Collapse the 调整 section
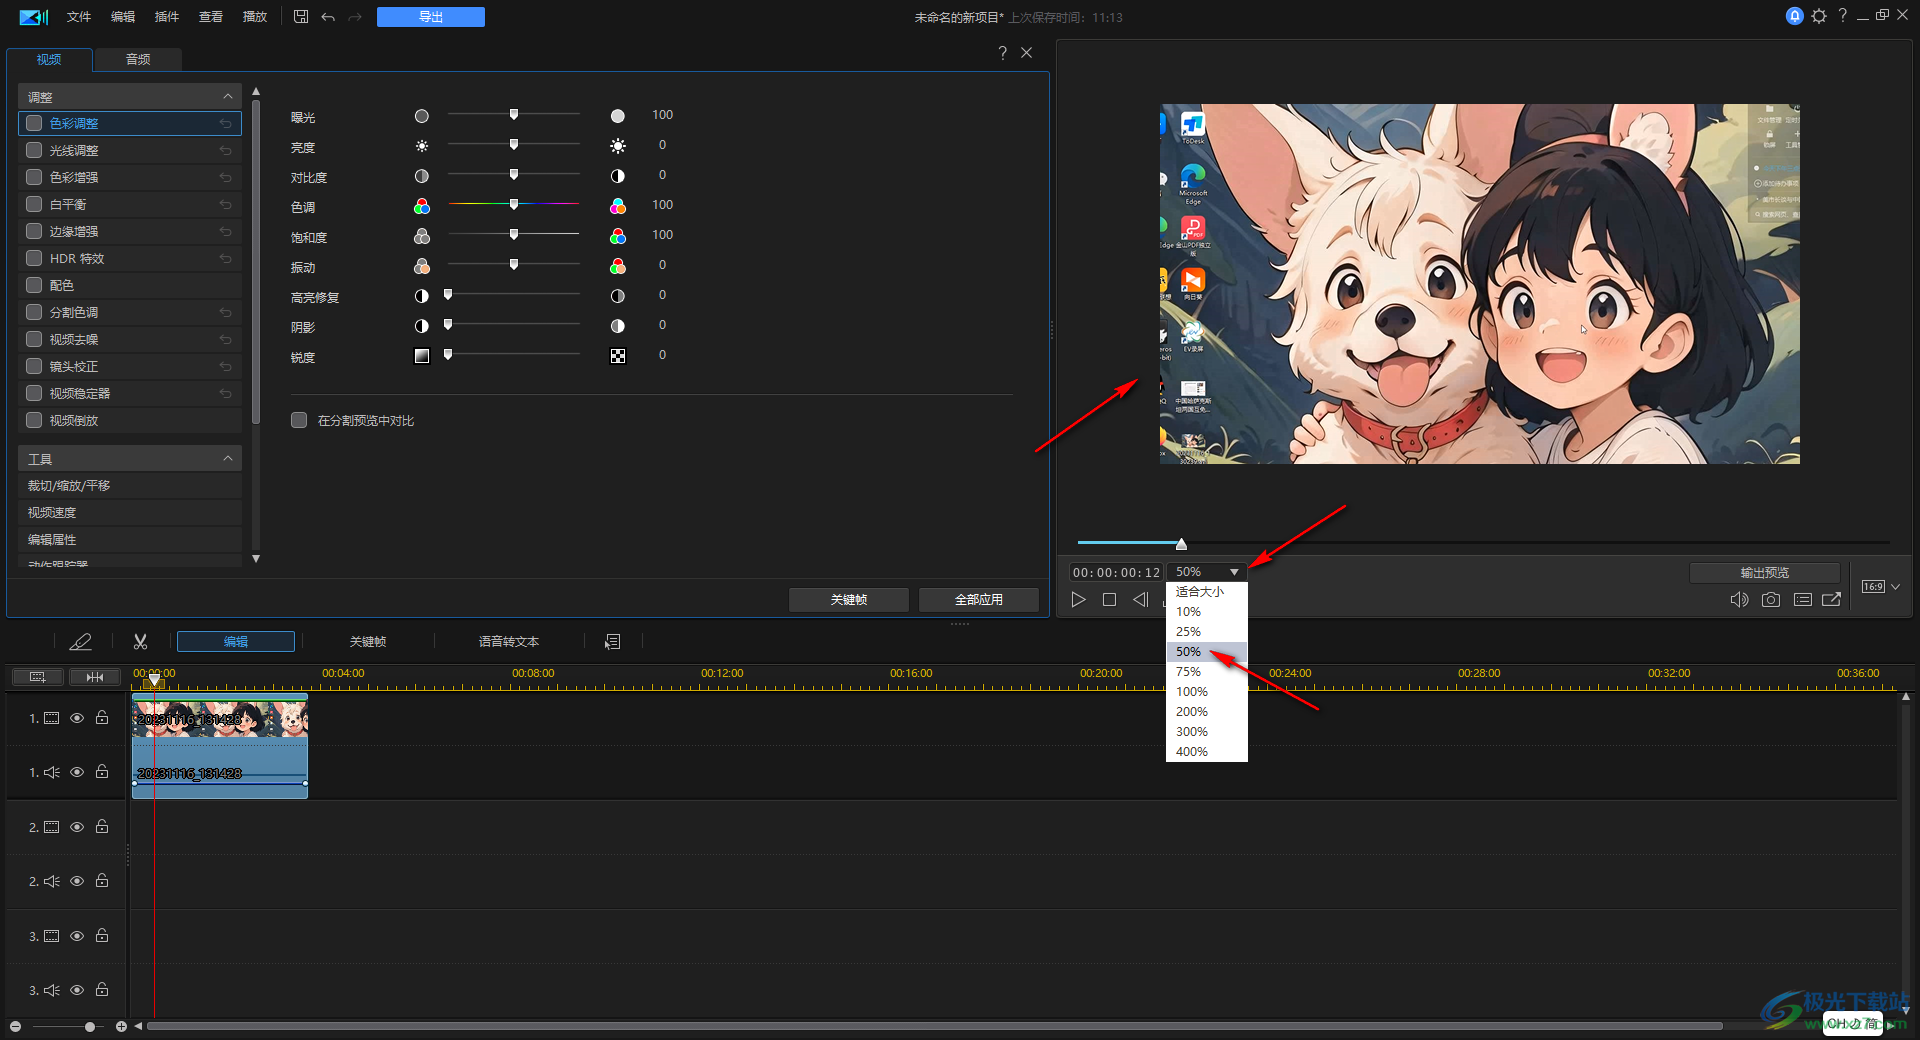The height and width of the screenshot is (1040, 1920). 228,97
